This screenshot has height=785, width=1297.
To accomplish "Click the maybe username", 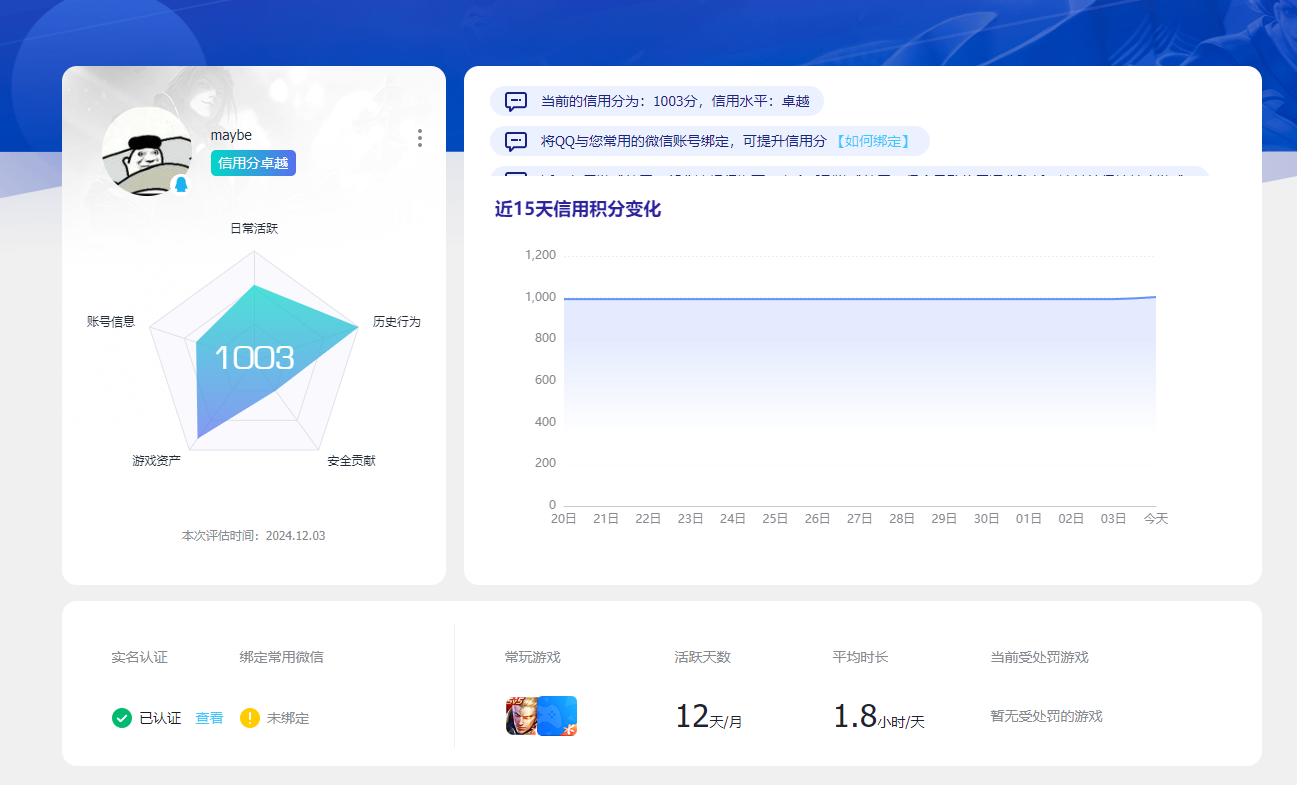I will [x=231, y=135].
